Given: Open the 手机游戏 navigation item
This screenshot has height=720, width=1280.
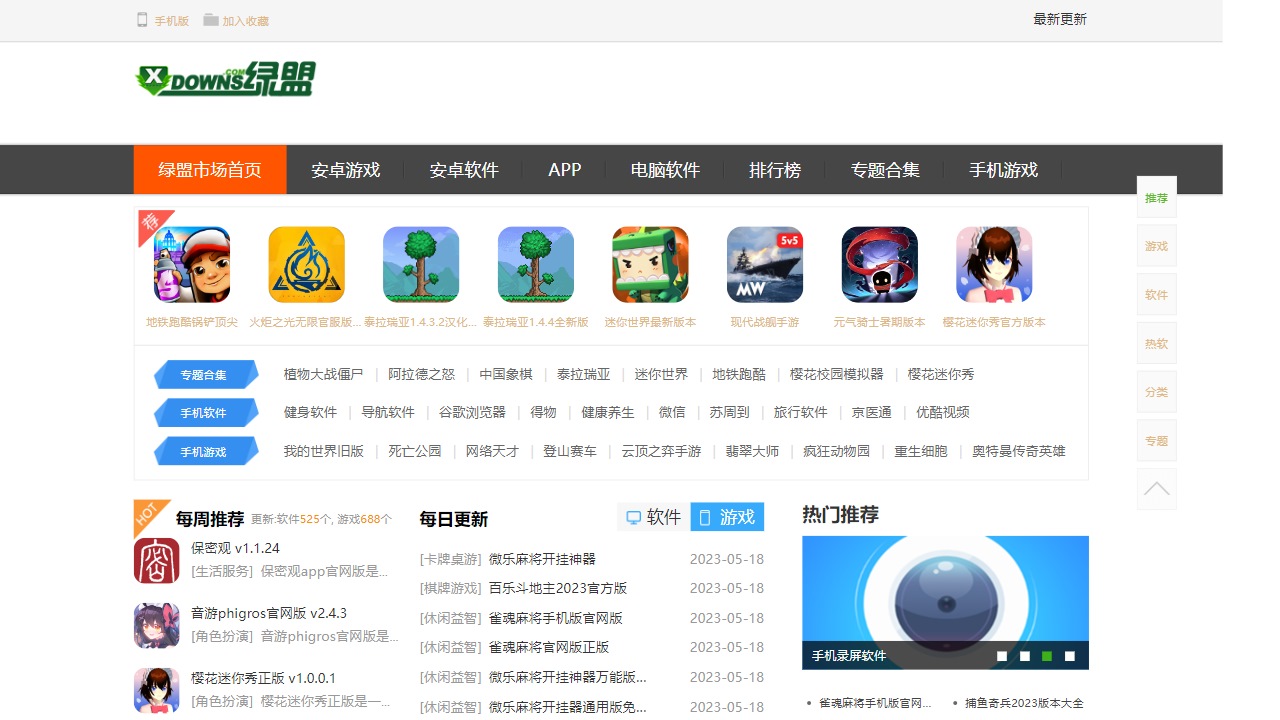Looking at the screenshot, I should click(x=1004, y=170).
